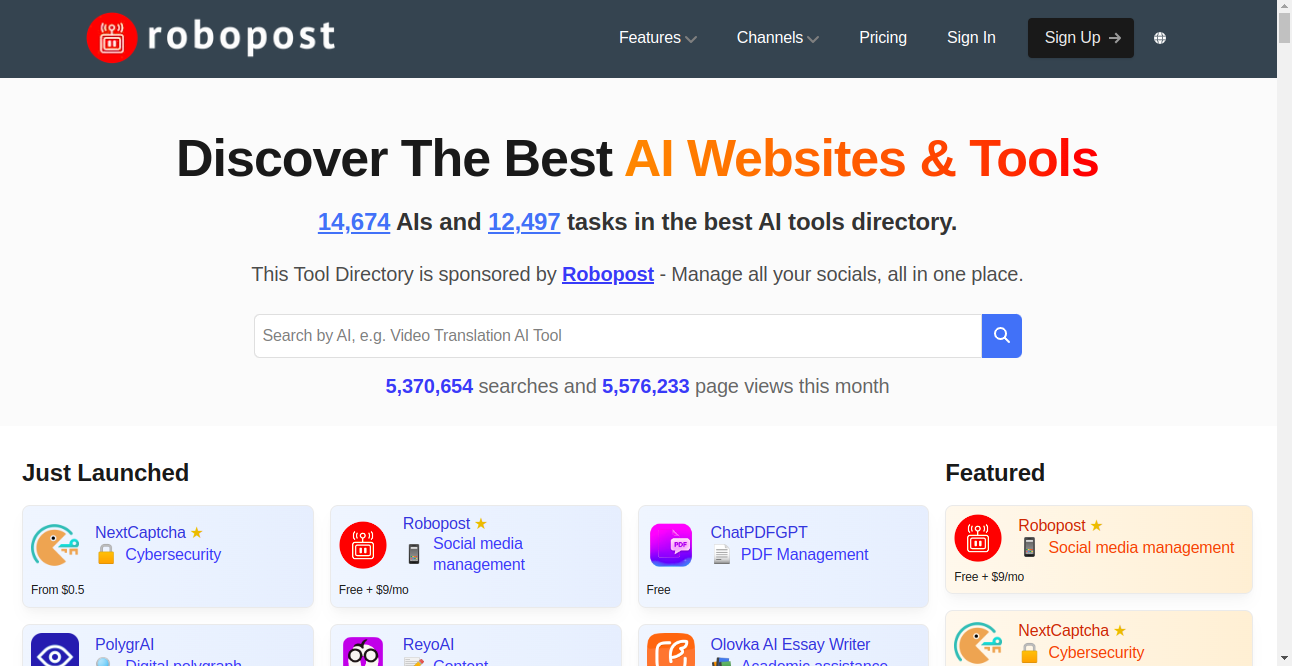Click 'Free + $9/mo' price in Just Launched Robopost card

(x=374, y=590)
